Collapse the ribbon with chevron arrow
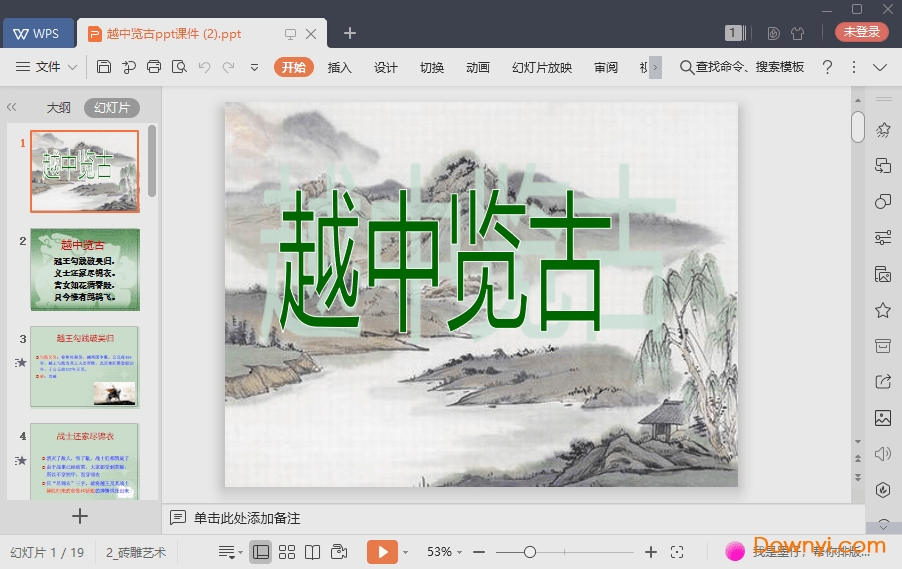Viewport: 902px width, 569px height. (880, 67)
